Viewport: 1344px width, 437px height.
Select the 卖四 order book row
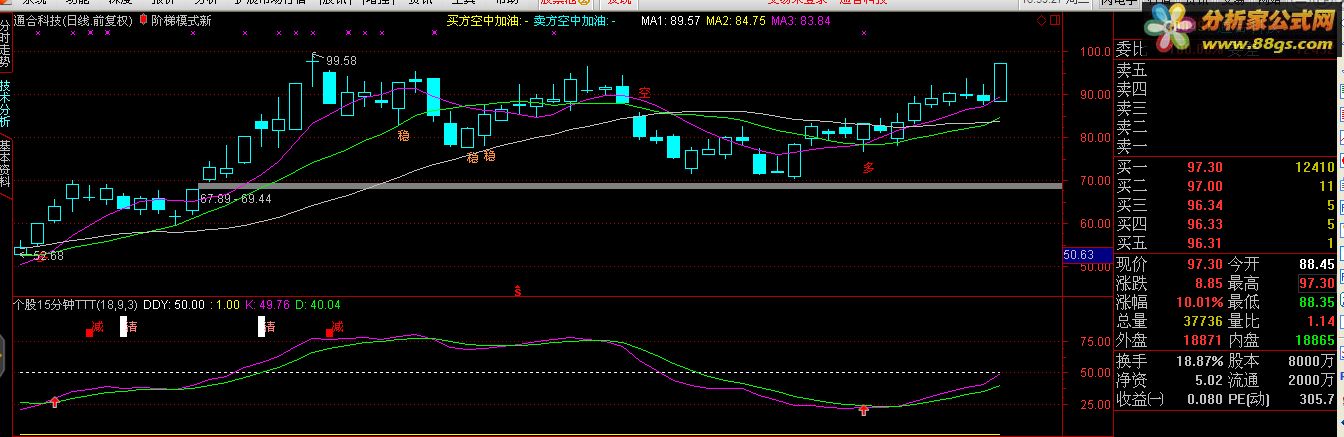tap(1228, 89)
